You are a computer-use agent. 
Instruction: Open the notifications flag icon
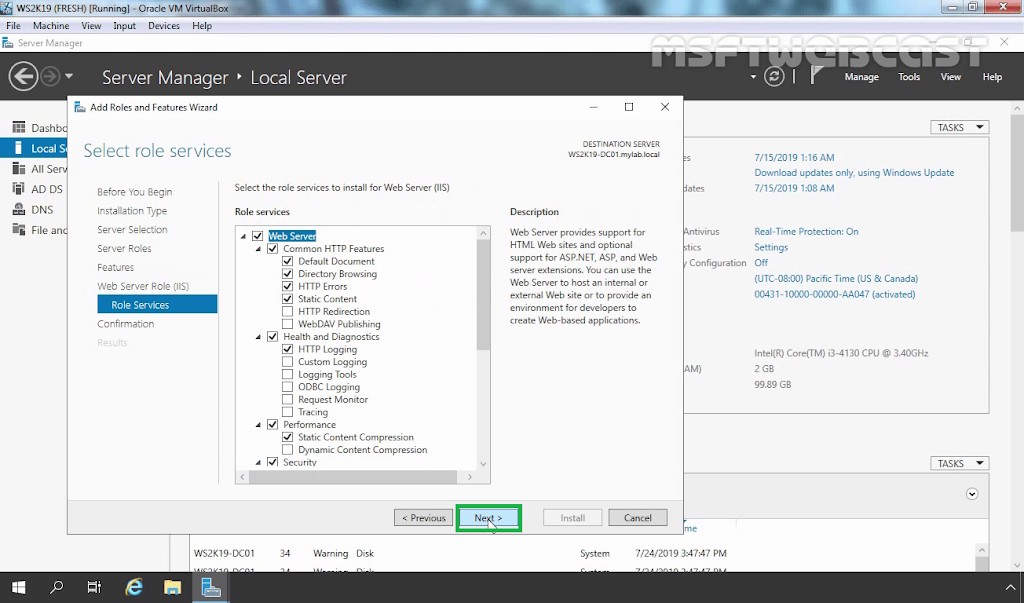pos(816,76)
